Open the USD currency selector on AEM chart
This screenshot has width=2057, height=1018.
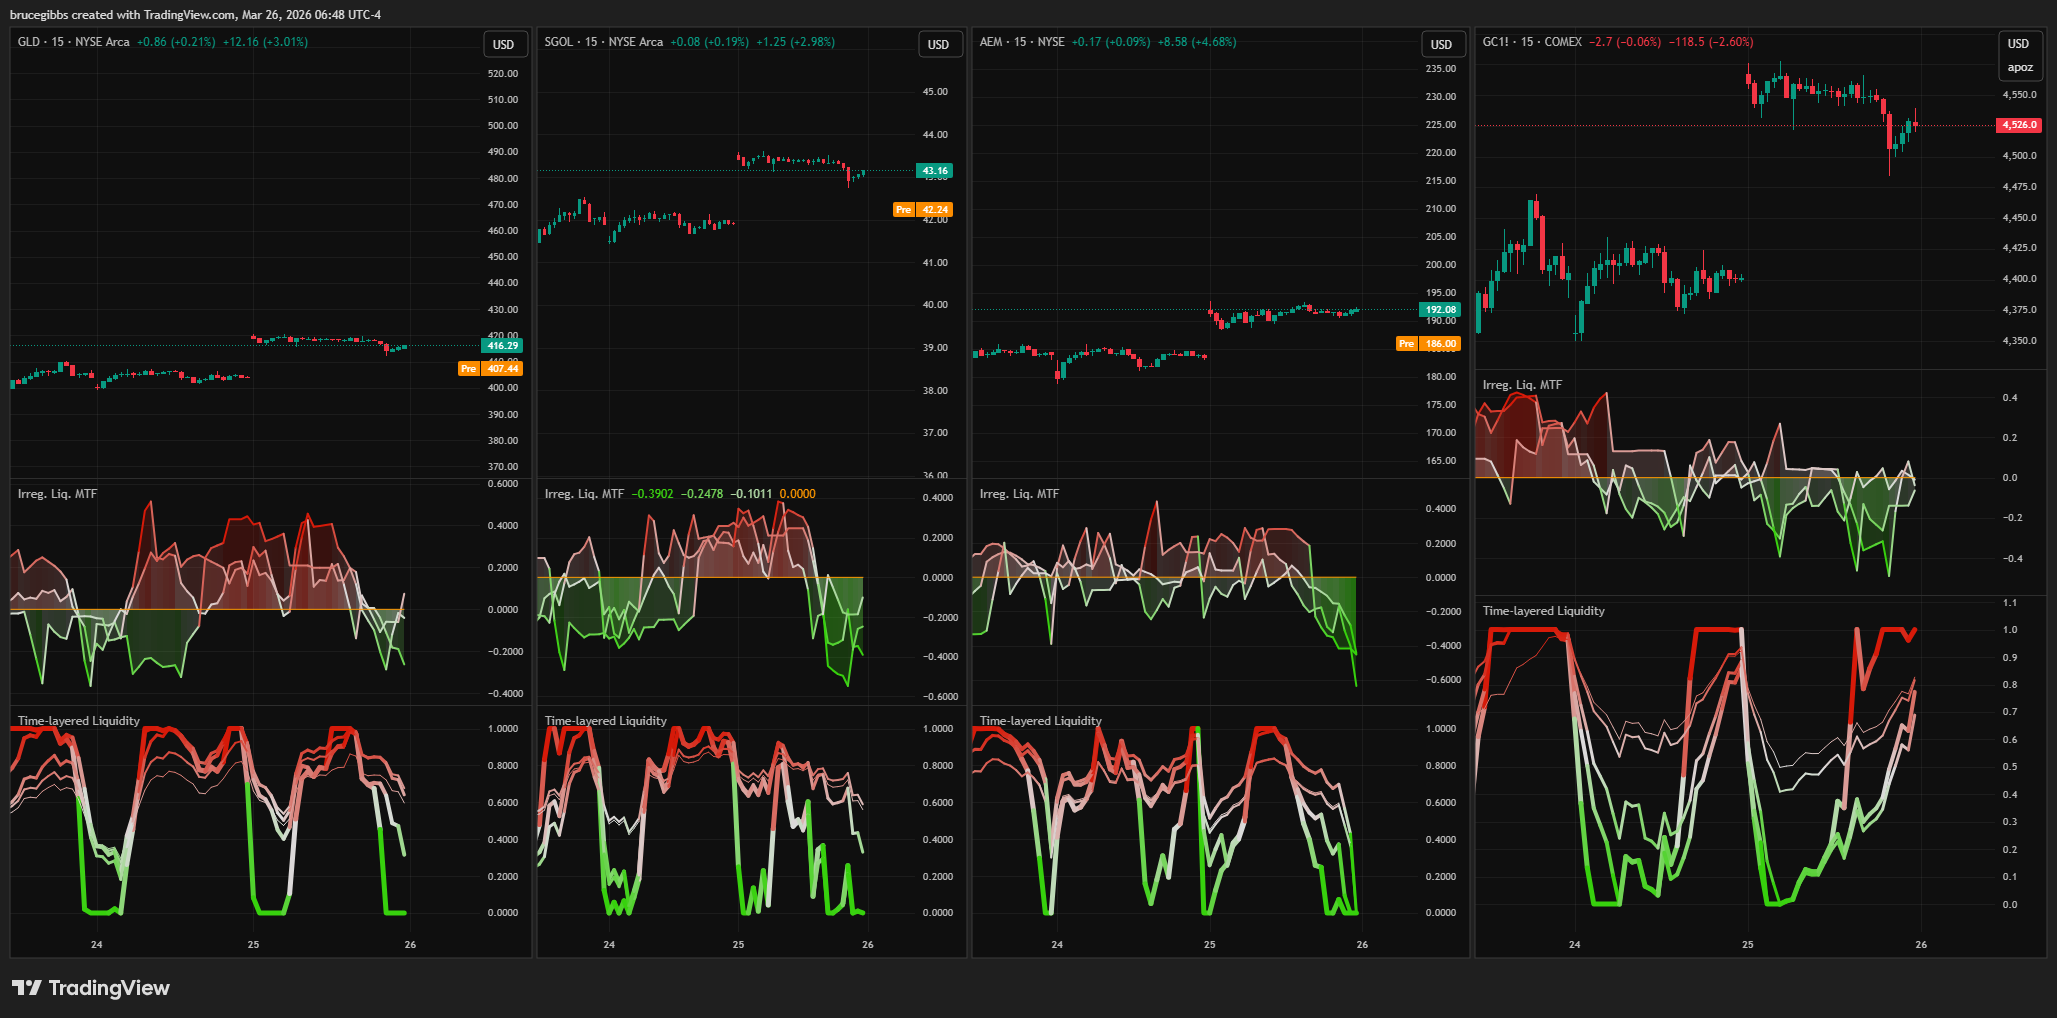(1441, 44)
